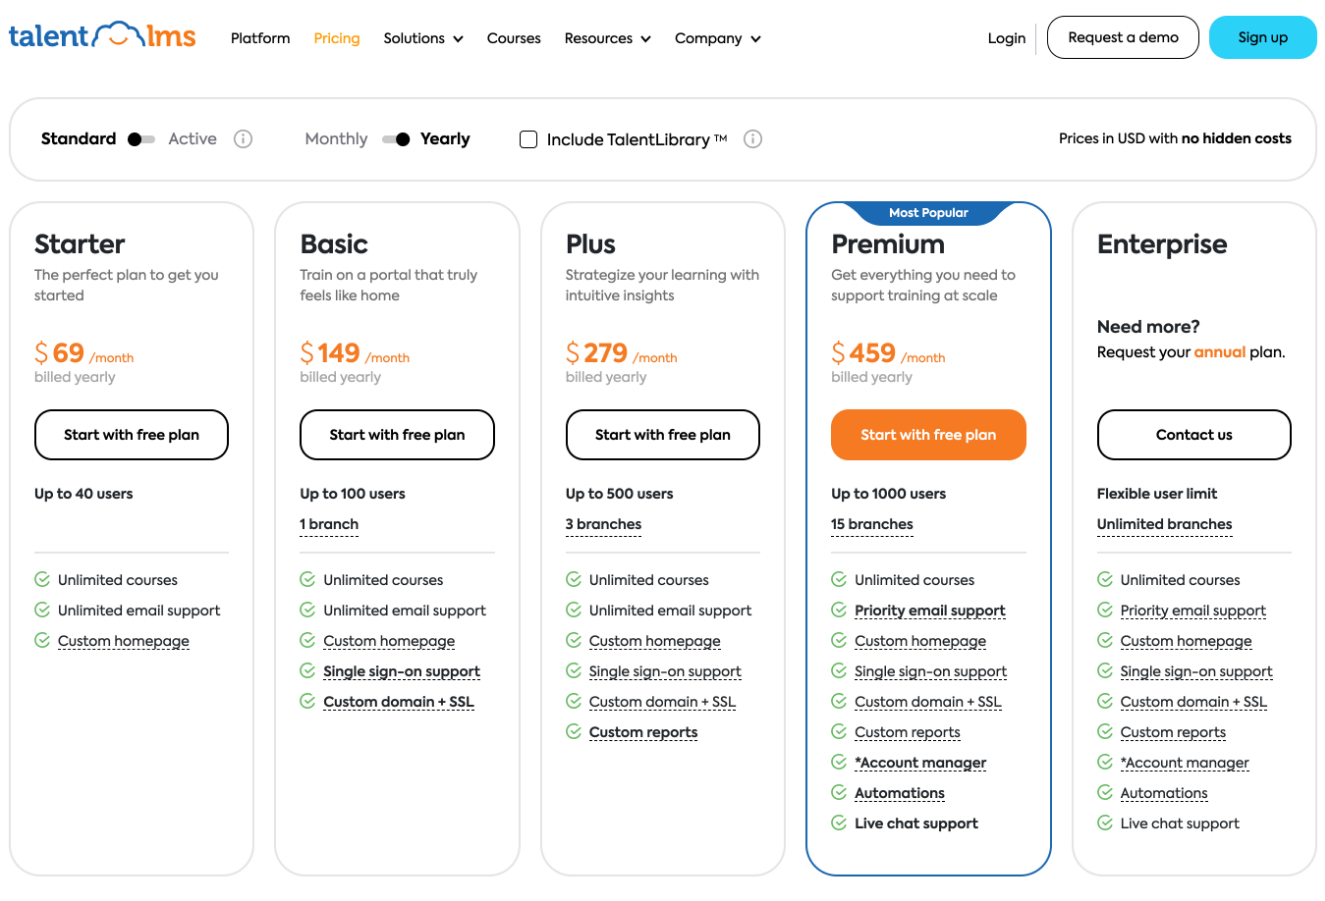This screenshot has width=1325, height=901.
Task: Select the Pricing nav item
Action: click(336, 38)
